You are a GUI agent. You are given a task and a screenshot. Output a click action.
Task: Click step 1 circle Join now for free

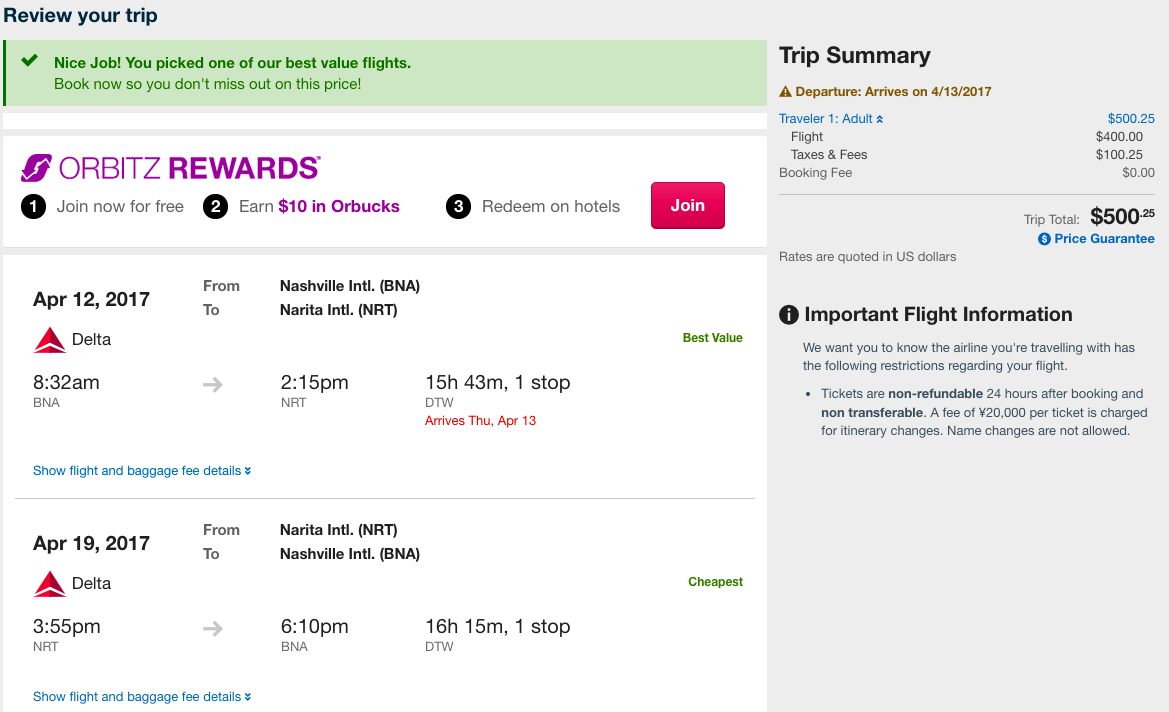click(x=34, y=207)
